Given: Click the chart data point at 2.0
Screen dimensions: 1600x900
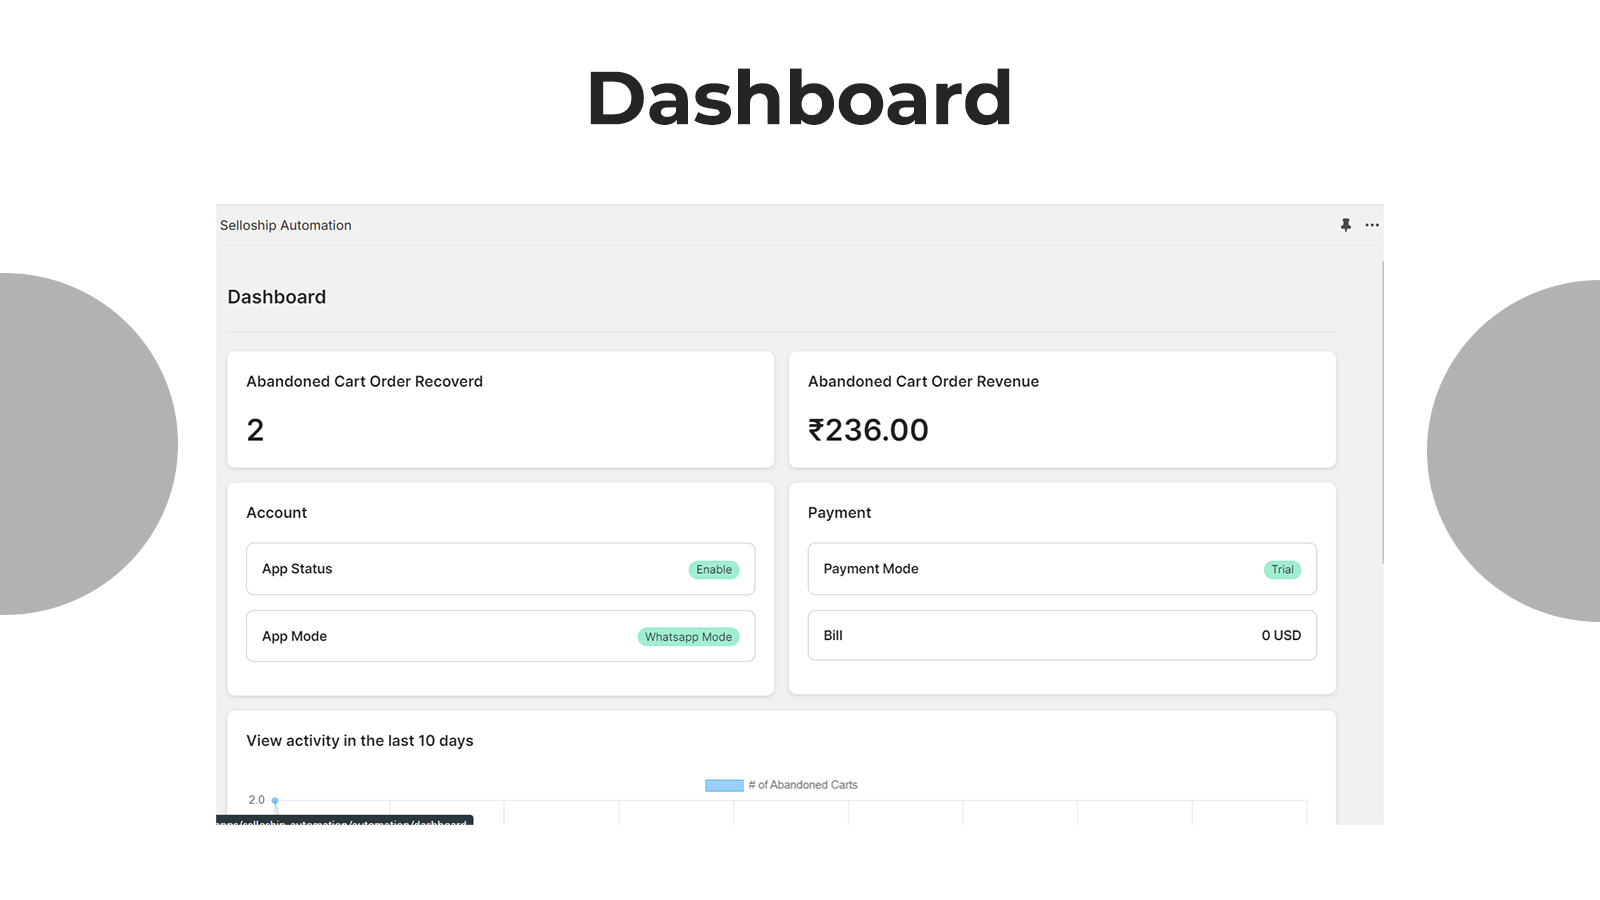Looking at the screenshot, I should coord(273,800).
